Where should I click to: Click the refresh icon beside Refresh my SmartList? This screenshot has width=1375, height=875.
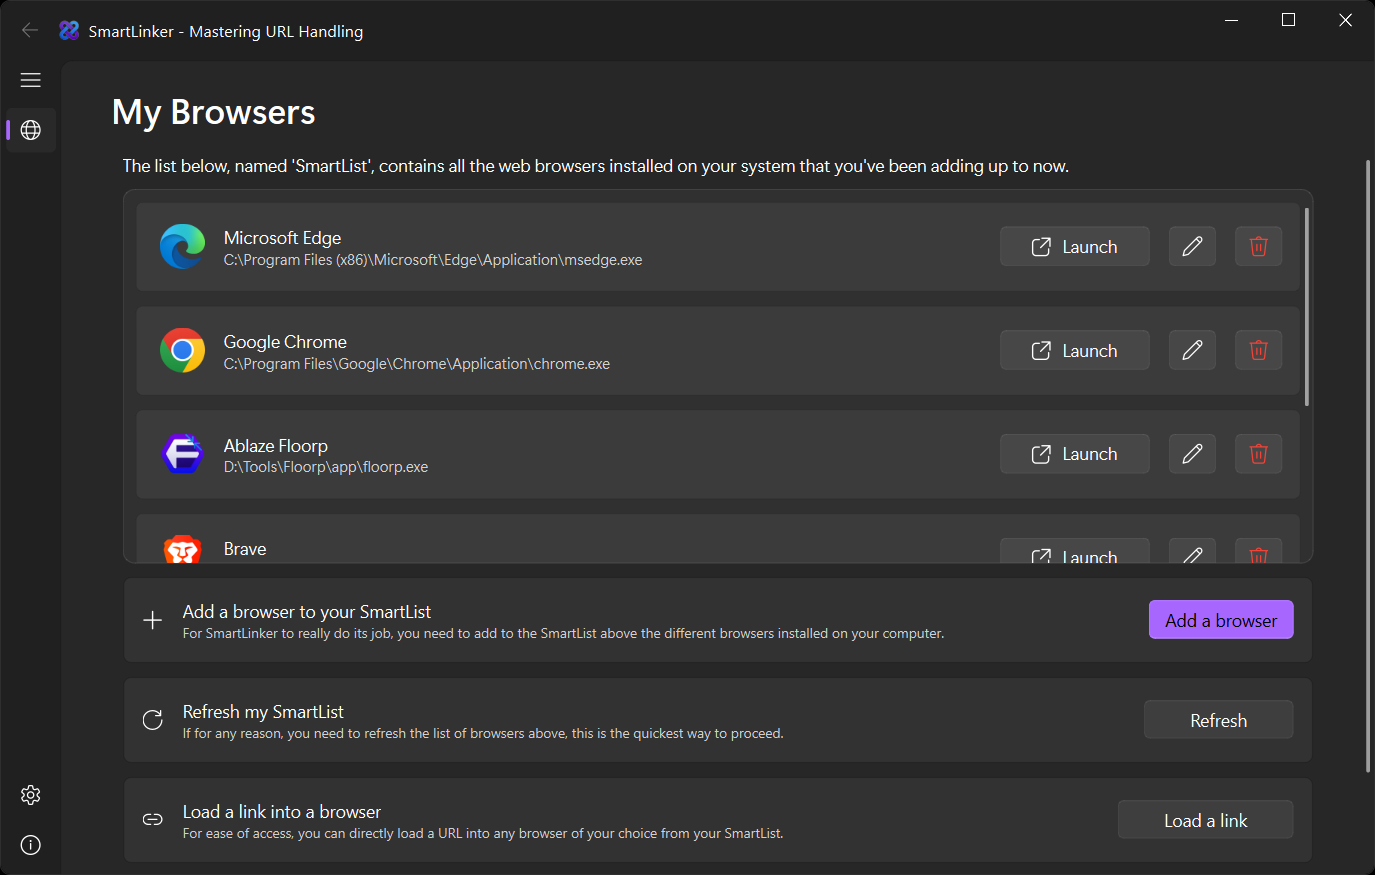point(152,720)
